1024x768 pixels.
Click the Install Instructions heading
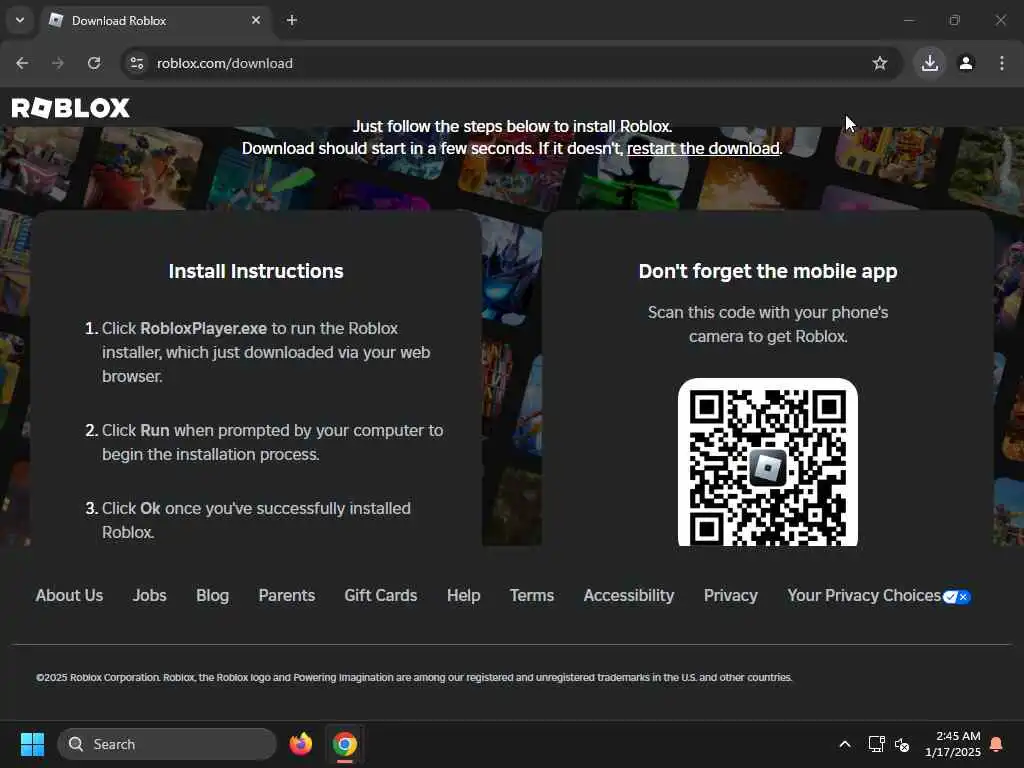pos(256,271)
